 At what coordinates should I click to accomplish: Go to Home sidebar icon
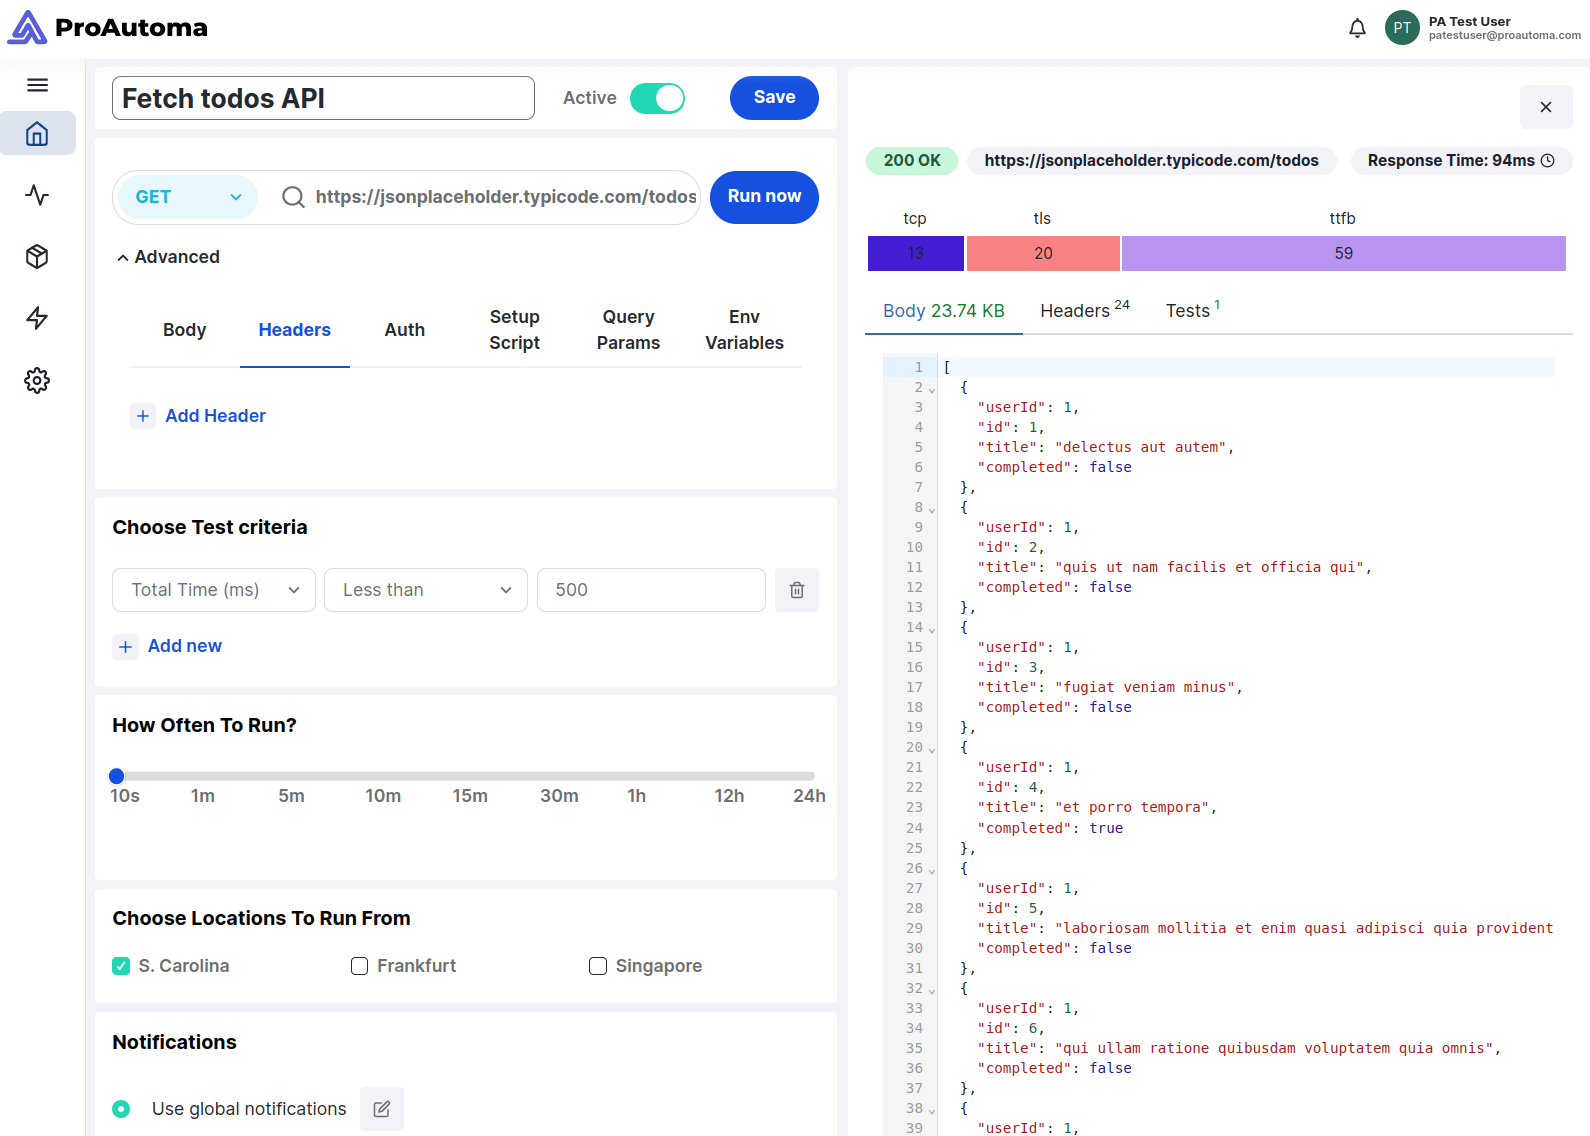pos(37,133)
